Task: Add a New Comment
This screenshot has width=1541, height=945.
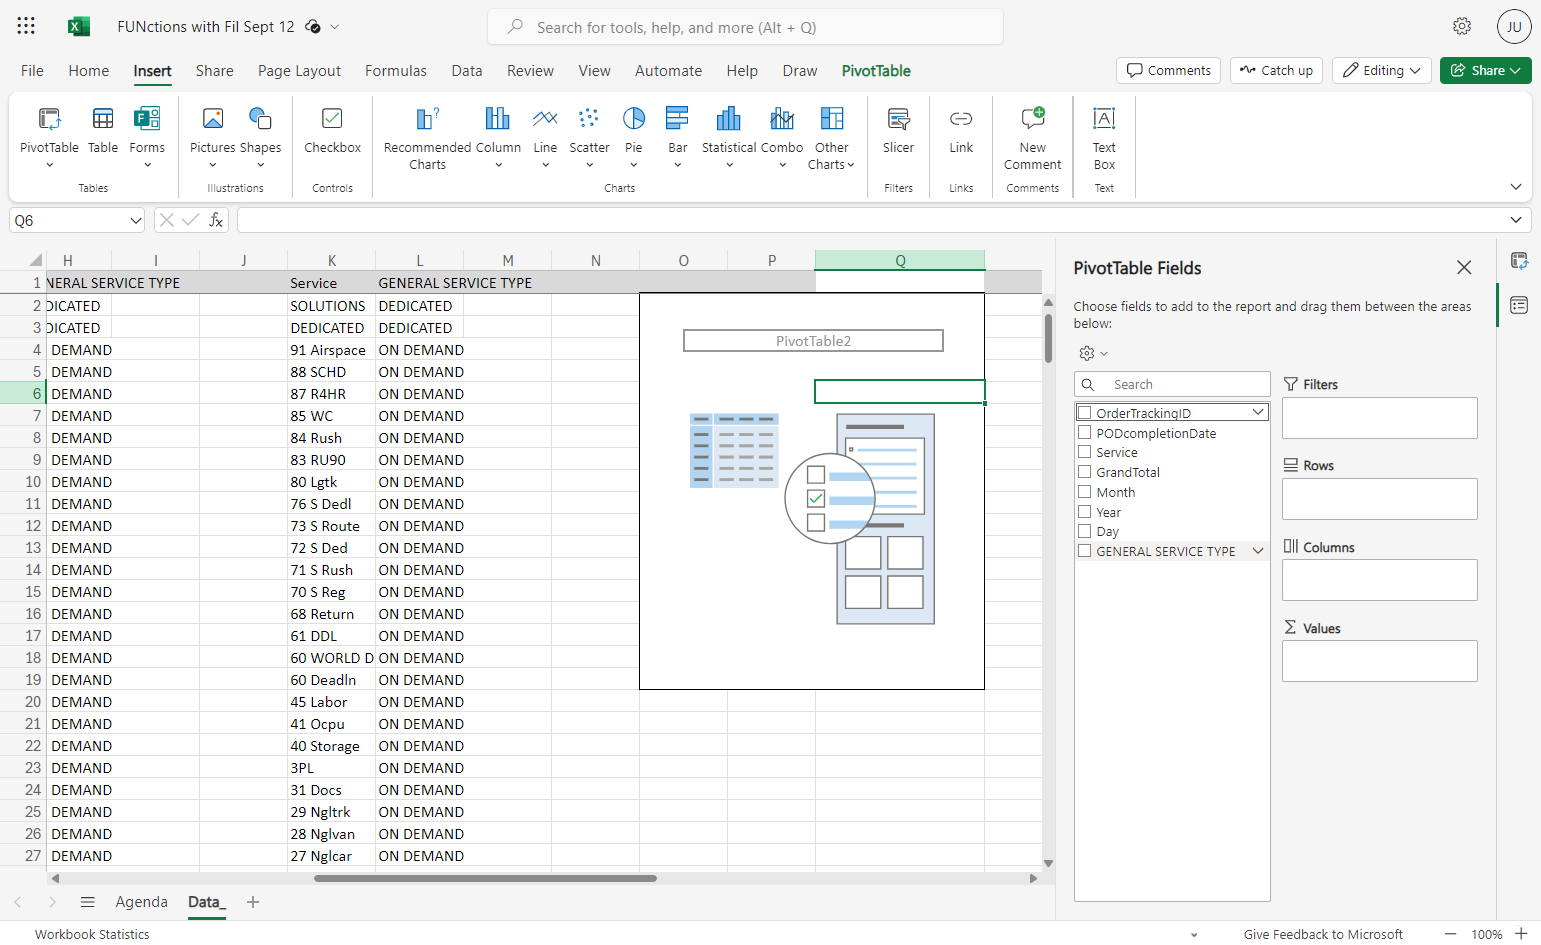Action: coord(1033,137)
